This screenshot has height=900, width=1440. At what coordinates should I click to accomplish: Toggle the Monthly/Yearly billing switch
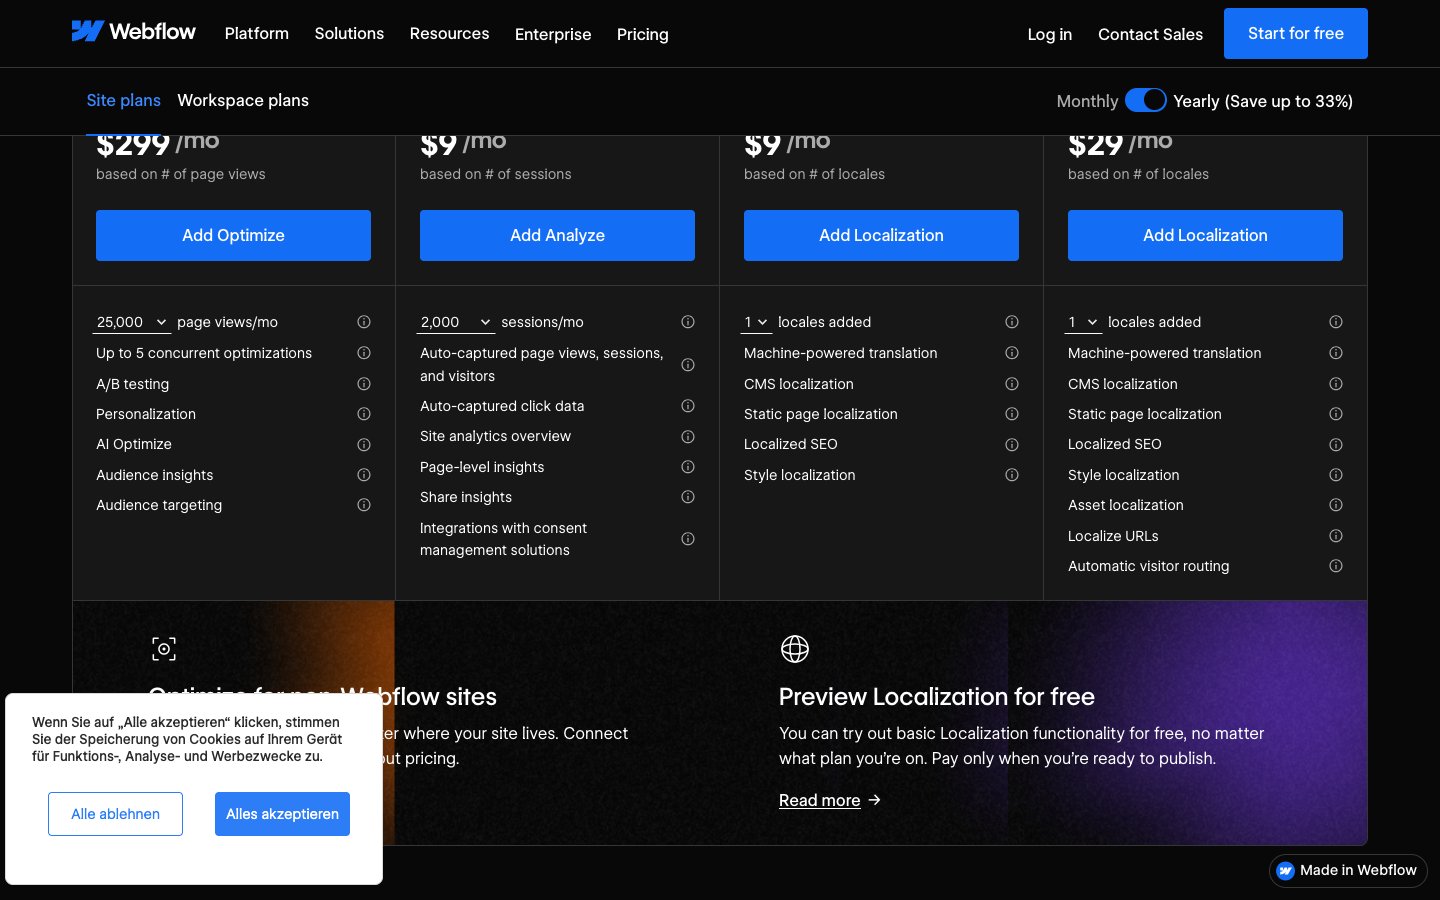pyautogui.click(x=1145, y=101)
